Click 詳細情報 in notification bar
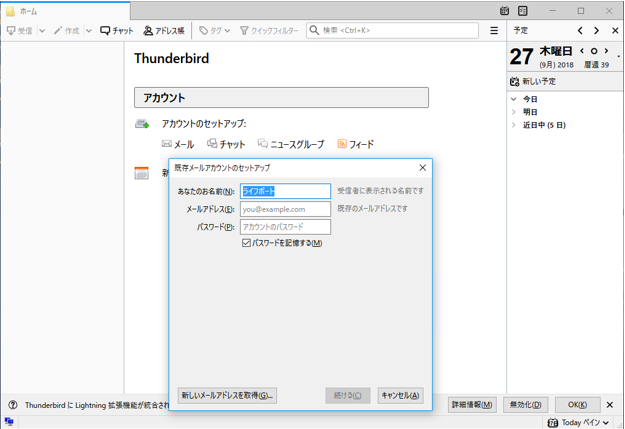 (472, 405)
